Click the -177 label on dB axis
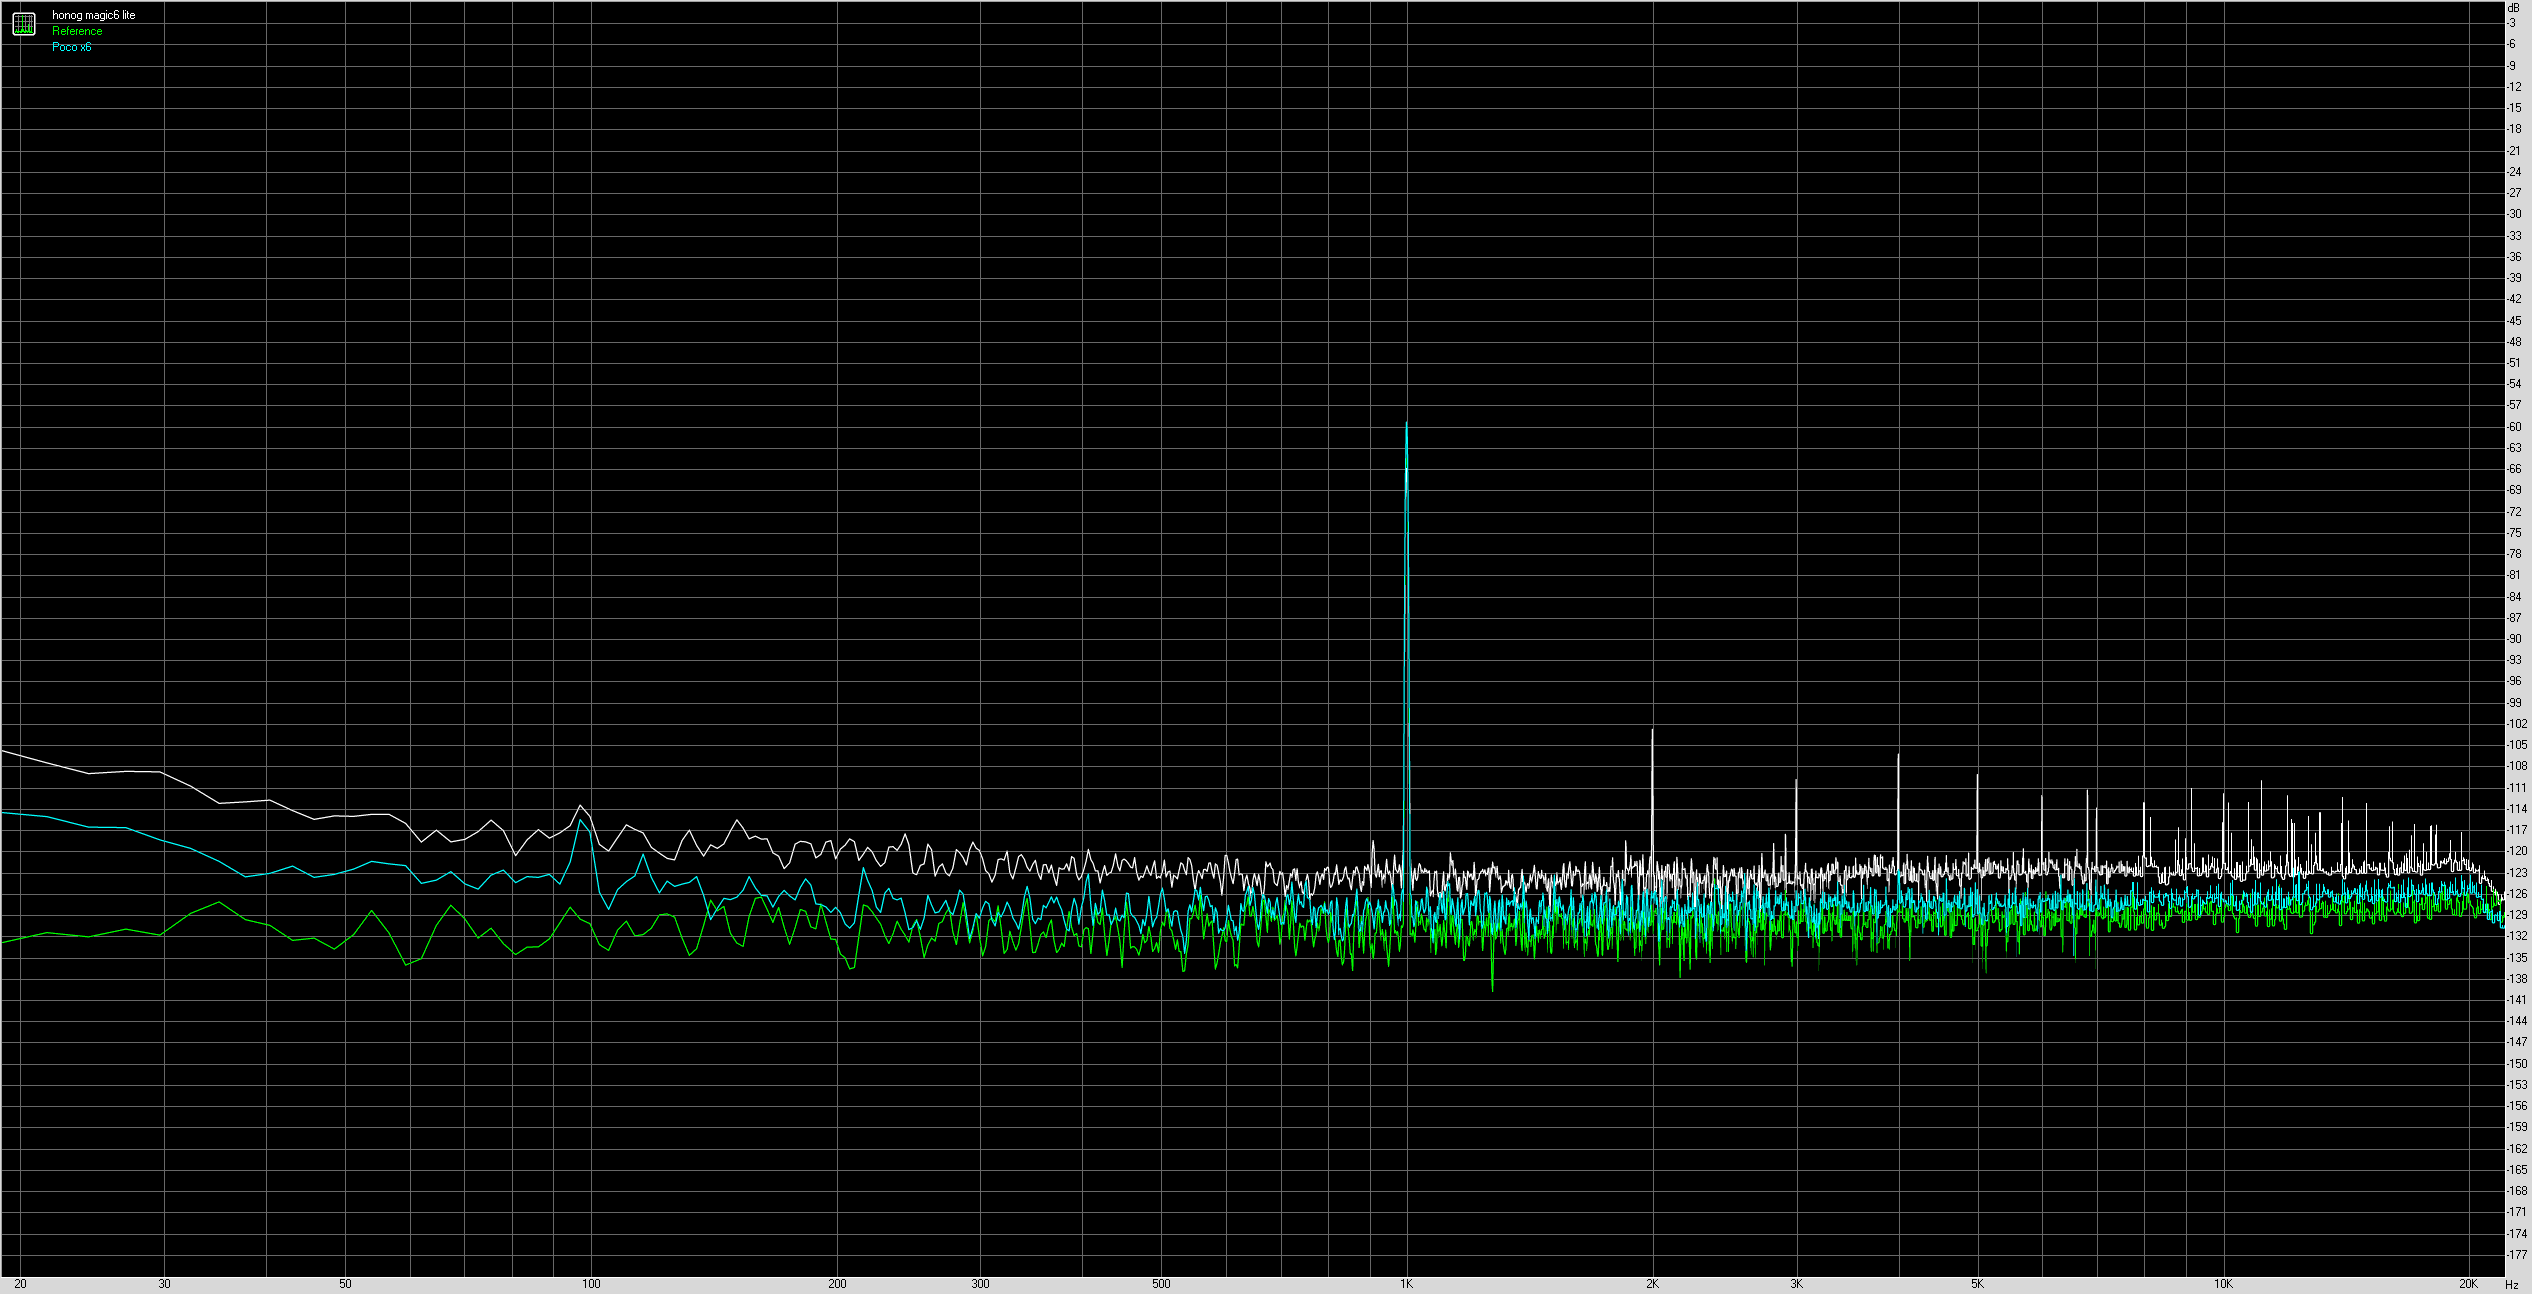The image size is (2532, 1294). coord(2516,1255)
